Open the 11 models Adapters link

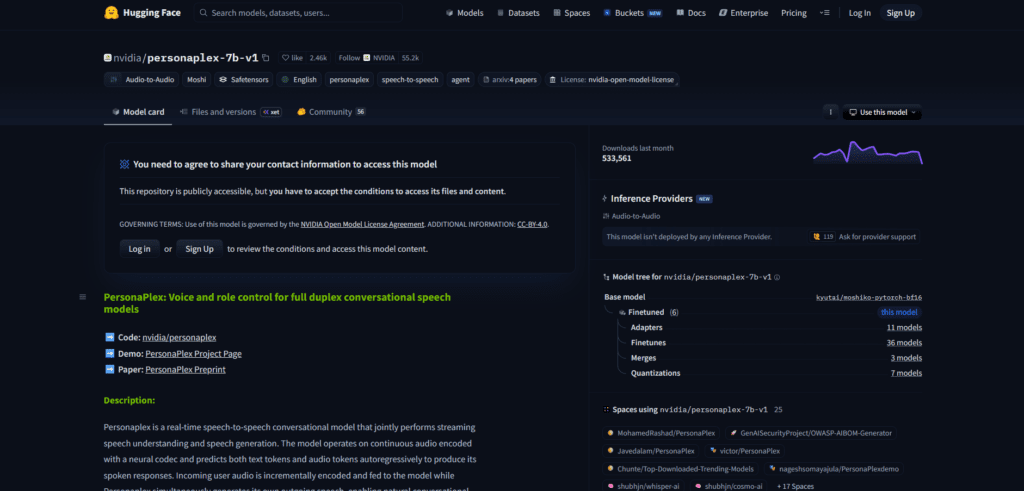pos(904,327)
